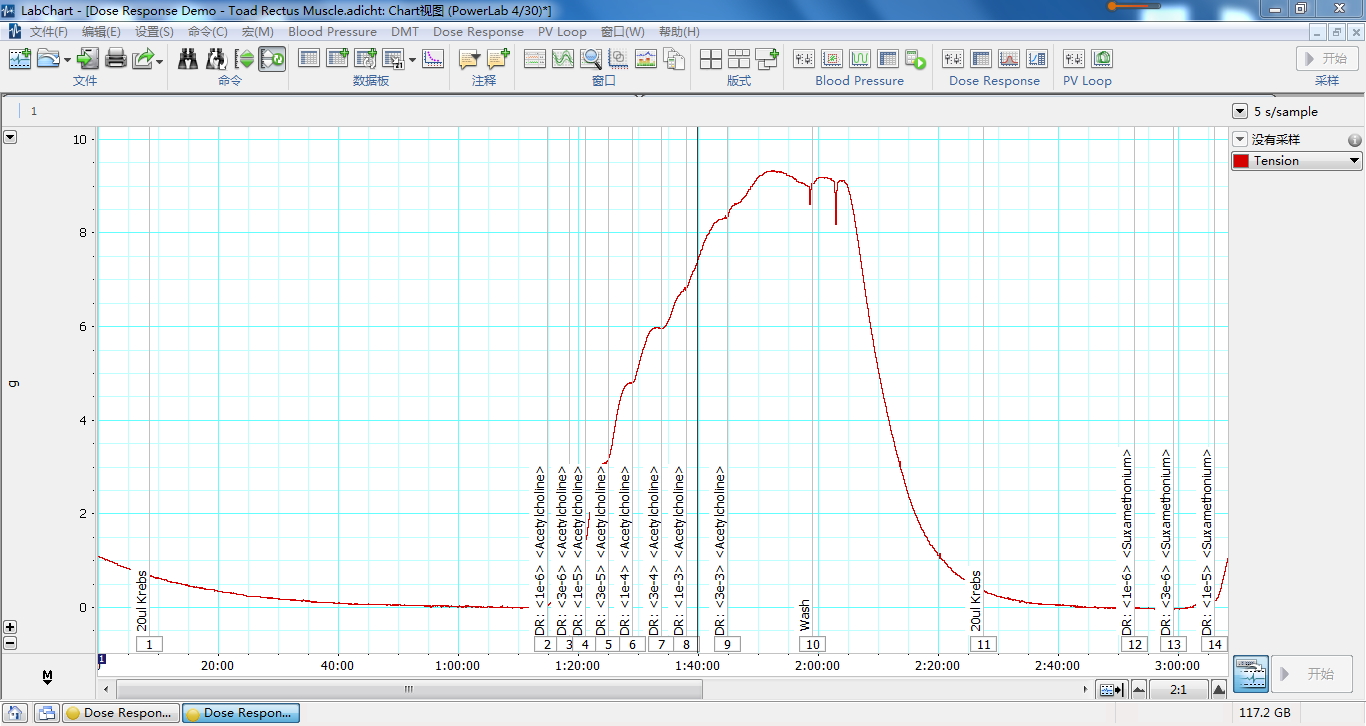Toggle the chart view button beside bottom Start
The height and width of the screenshot is (726, 1366).
pyautogui.click(x=1250, y=674)
